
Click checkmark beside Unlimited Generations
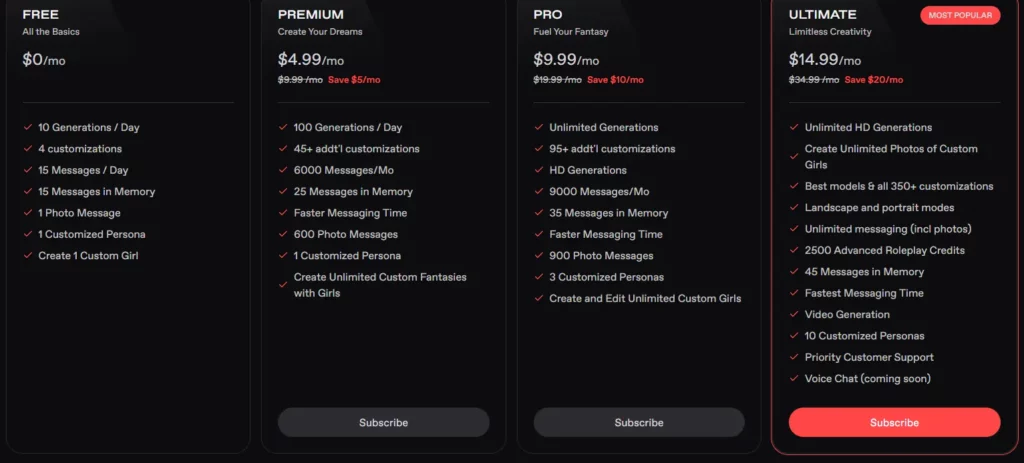[x=537, y=128]
